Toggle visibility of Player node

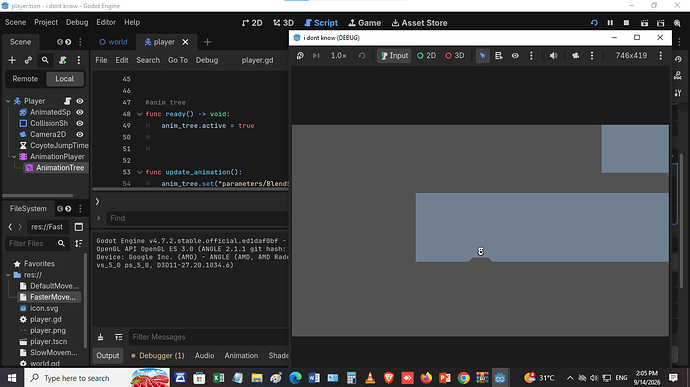pos(80,101)
